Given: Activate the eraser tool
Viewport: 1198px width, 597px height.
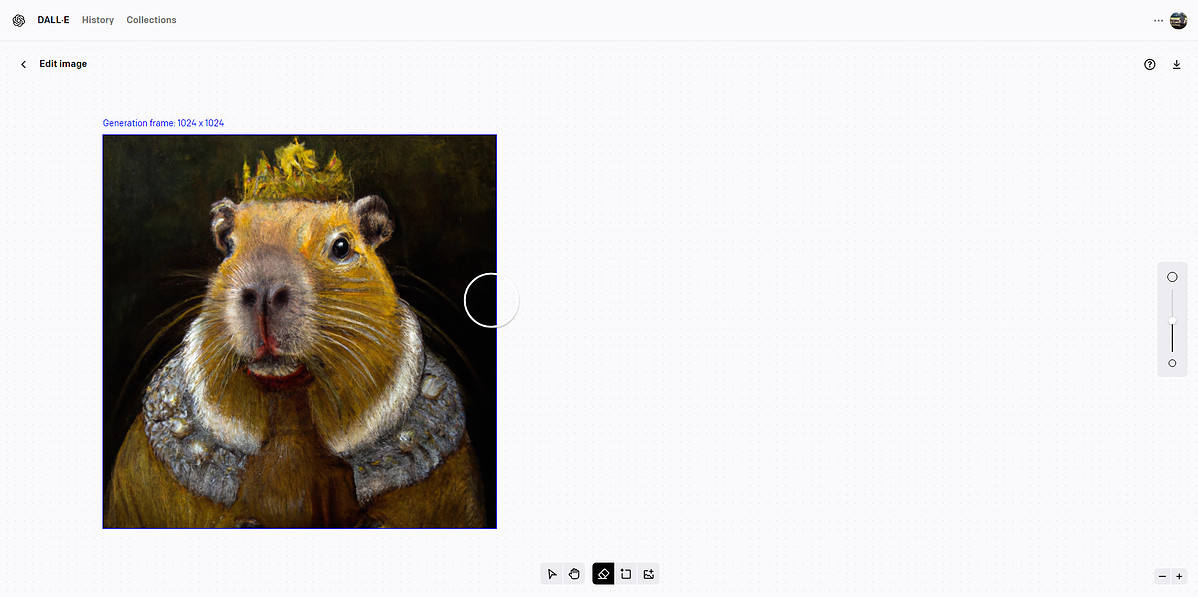Looking at the screenshot, I should click(x=603, y=574).
